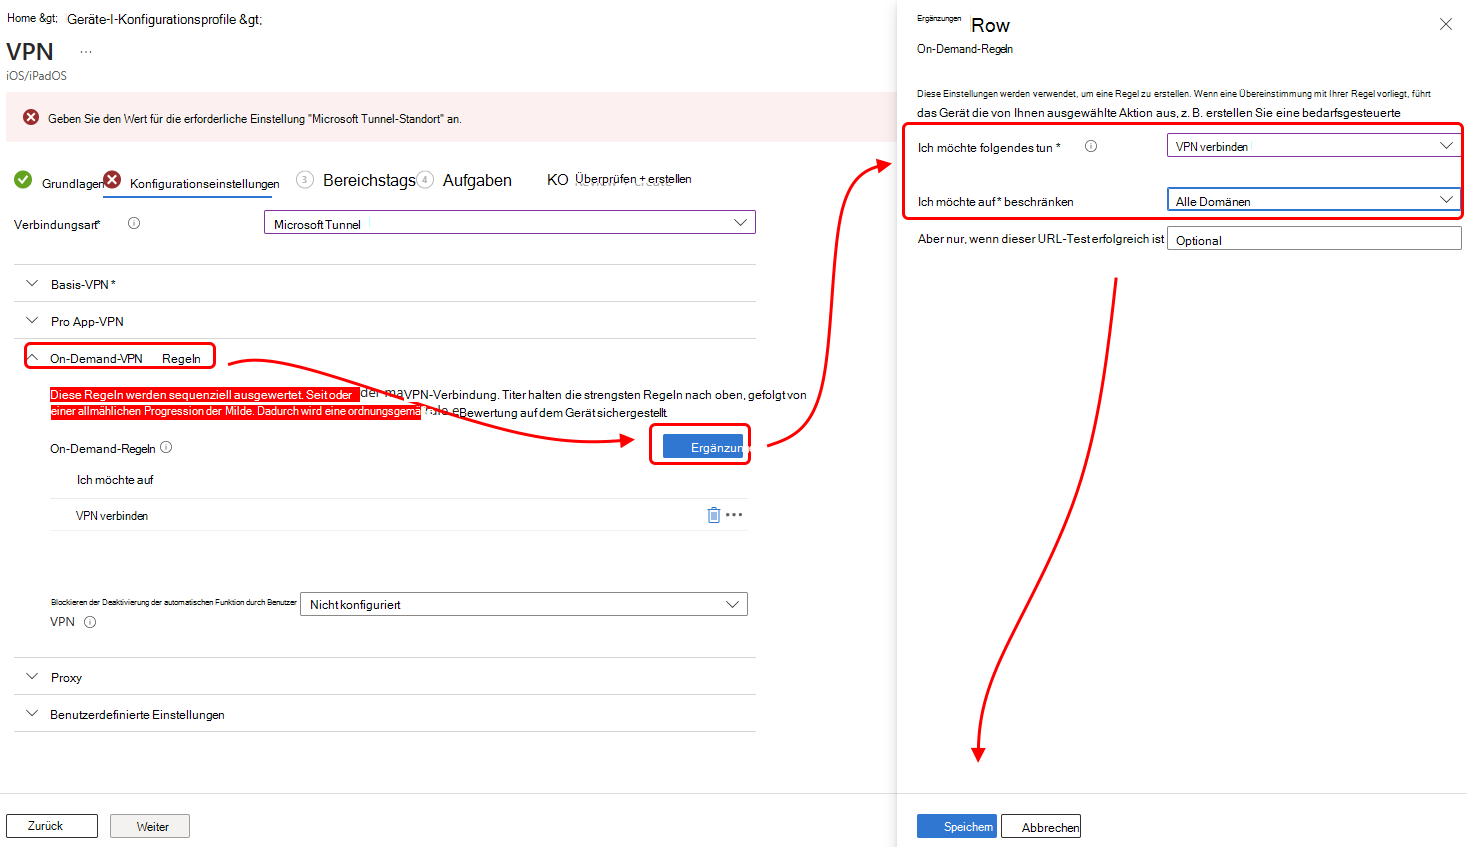Click the Weiter button
Screen dimensions: 1467x847
click(150, 826)
